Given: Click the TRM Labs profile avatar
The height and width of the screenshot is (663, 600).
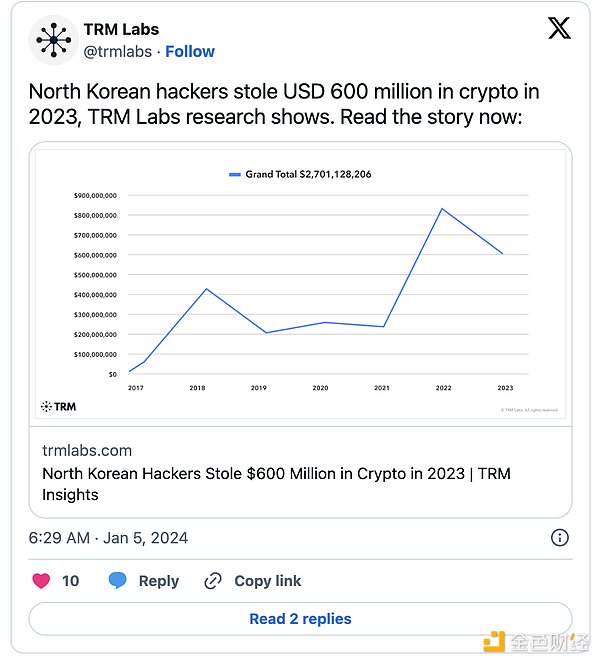Looking at the screenshot, I should pyautogui.click(x=54, y=40).
